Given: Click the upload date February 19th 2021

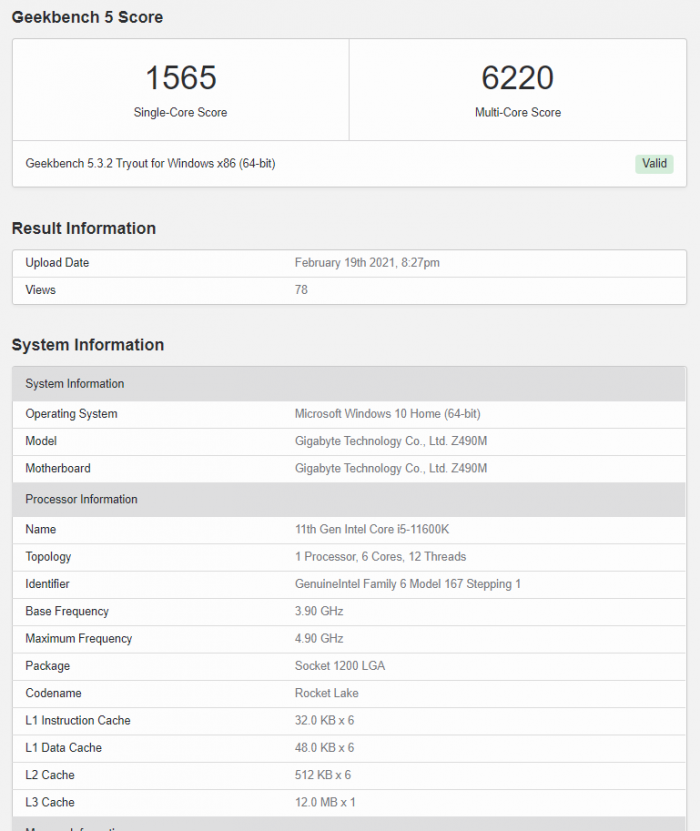Looking at the screenshot, I should (x=367, y=263).
